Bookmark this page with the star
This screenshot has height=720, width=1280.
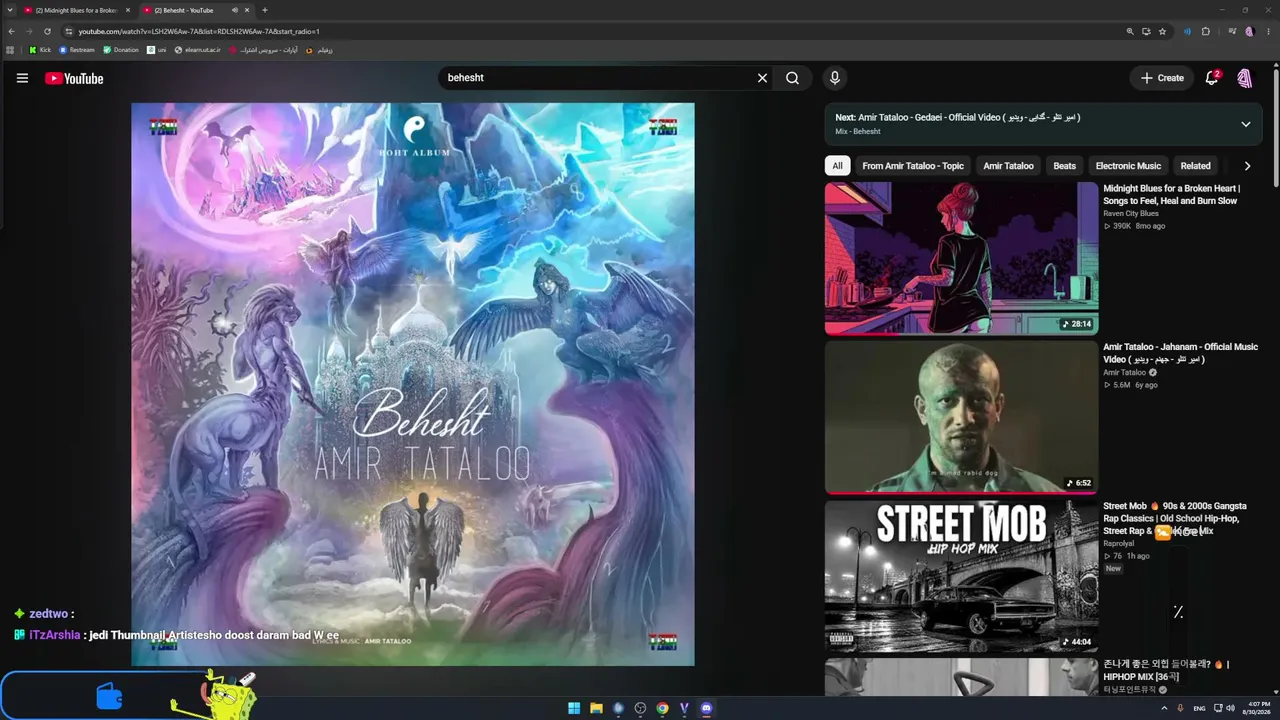[1162, 31]
